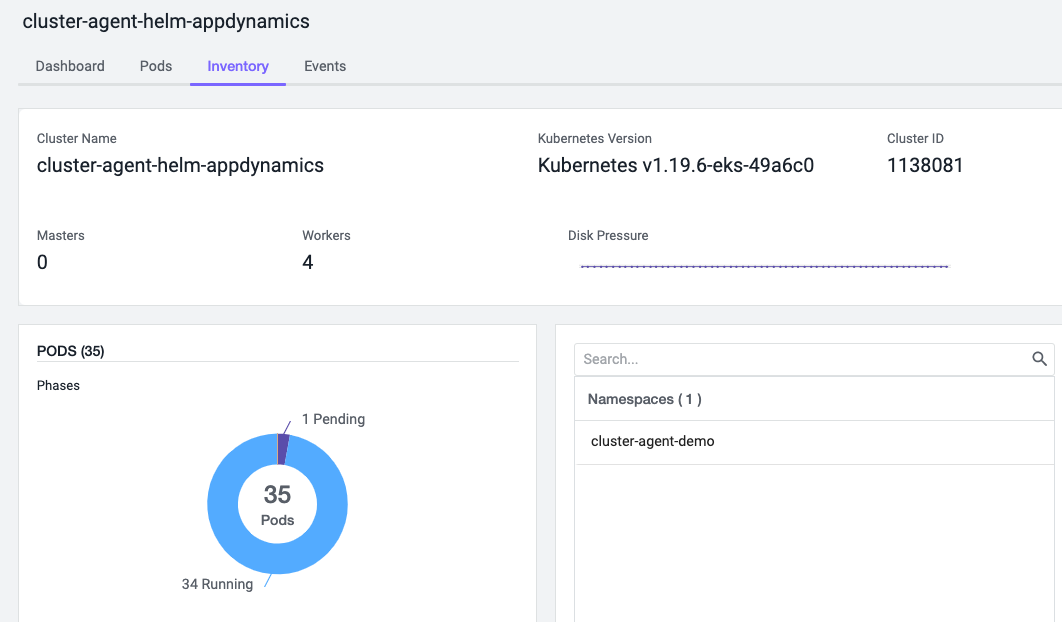Click the Pending slice of the pods donut
The image size is (1062, 622).
coord(284,449)
